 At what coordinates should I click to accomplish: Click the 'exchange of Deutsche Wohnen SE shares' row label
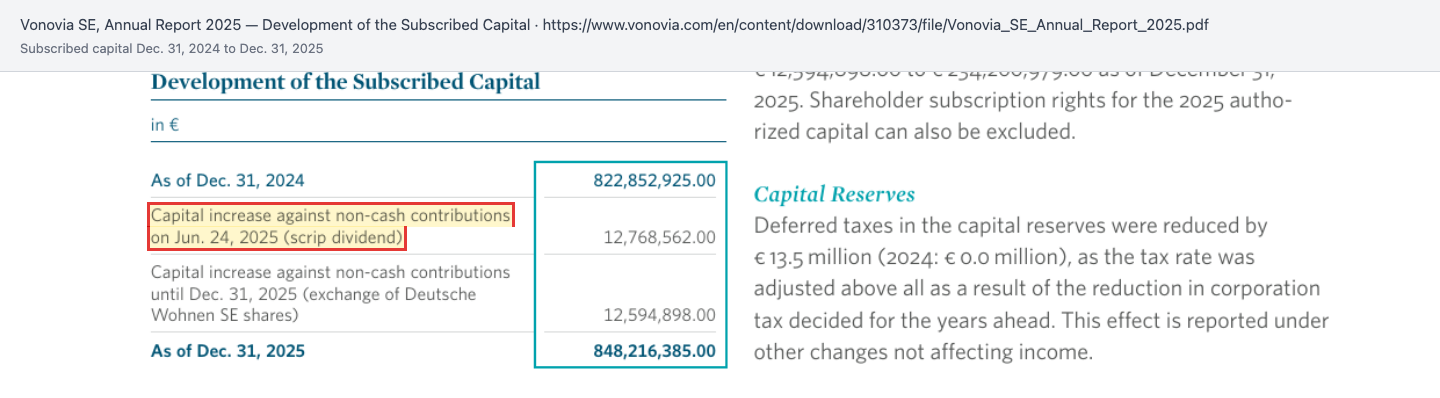(x=330, y=294)
